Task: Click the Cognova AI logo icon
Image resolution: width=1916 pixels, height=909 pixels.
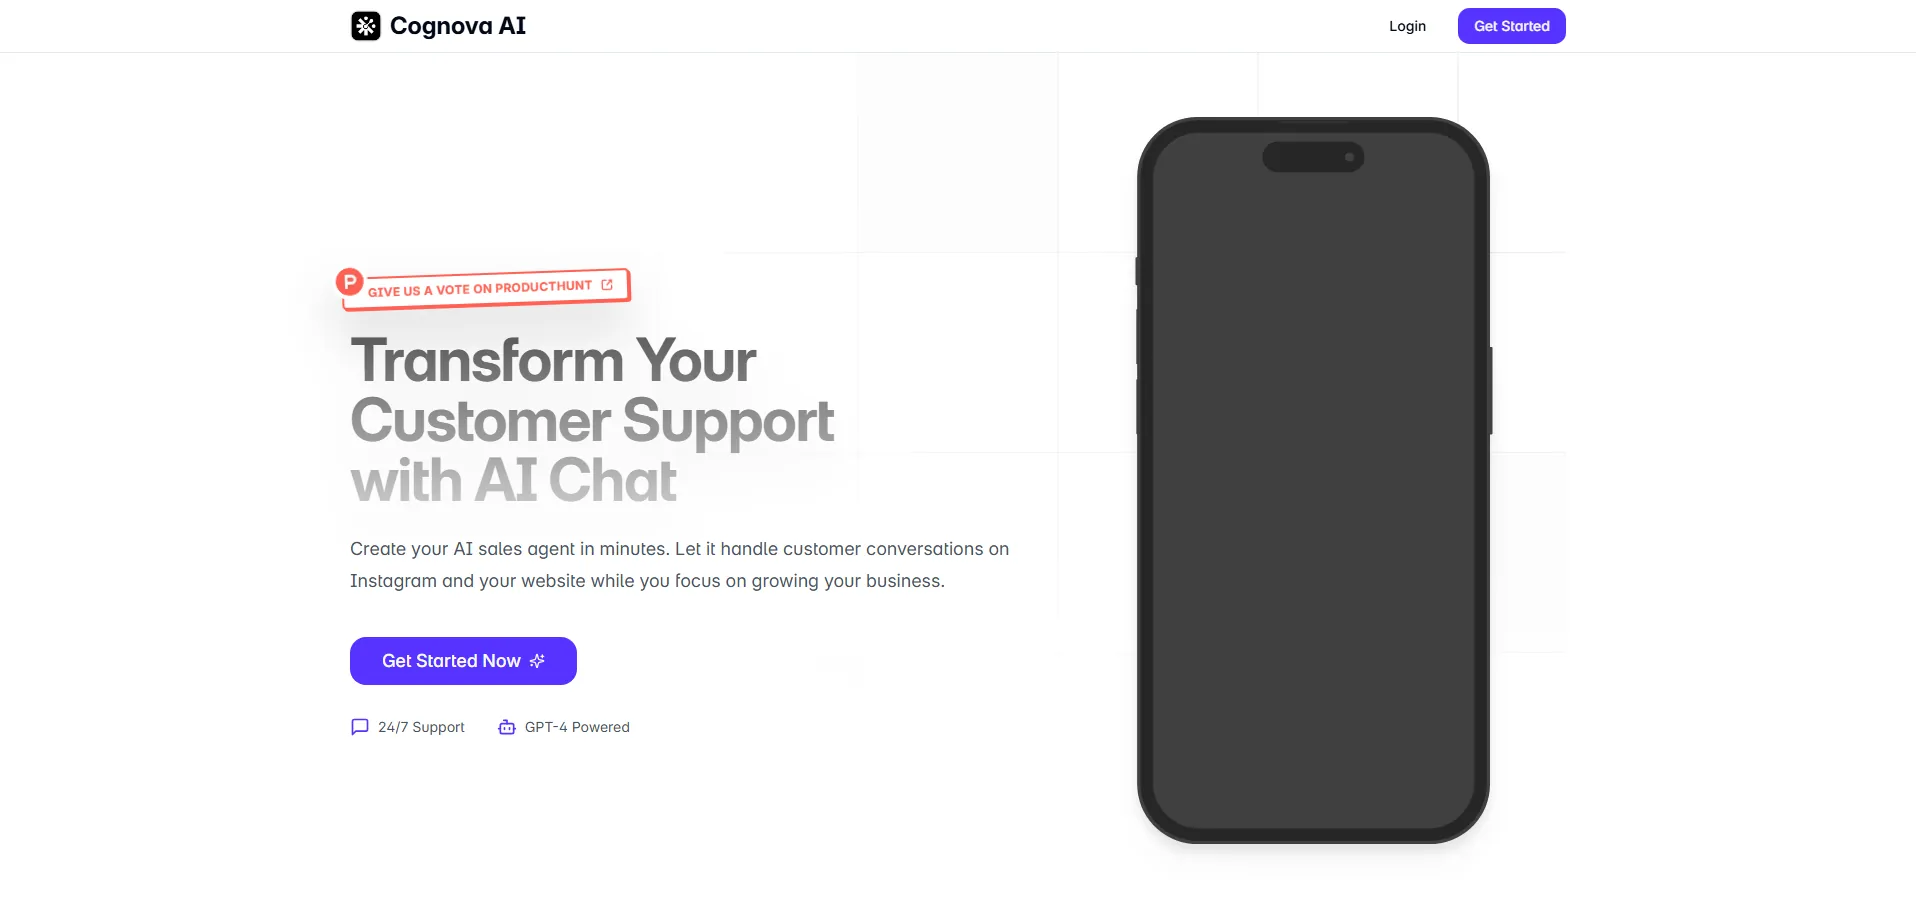Action: [365, 26]
